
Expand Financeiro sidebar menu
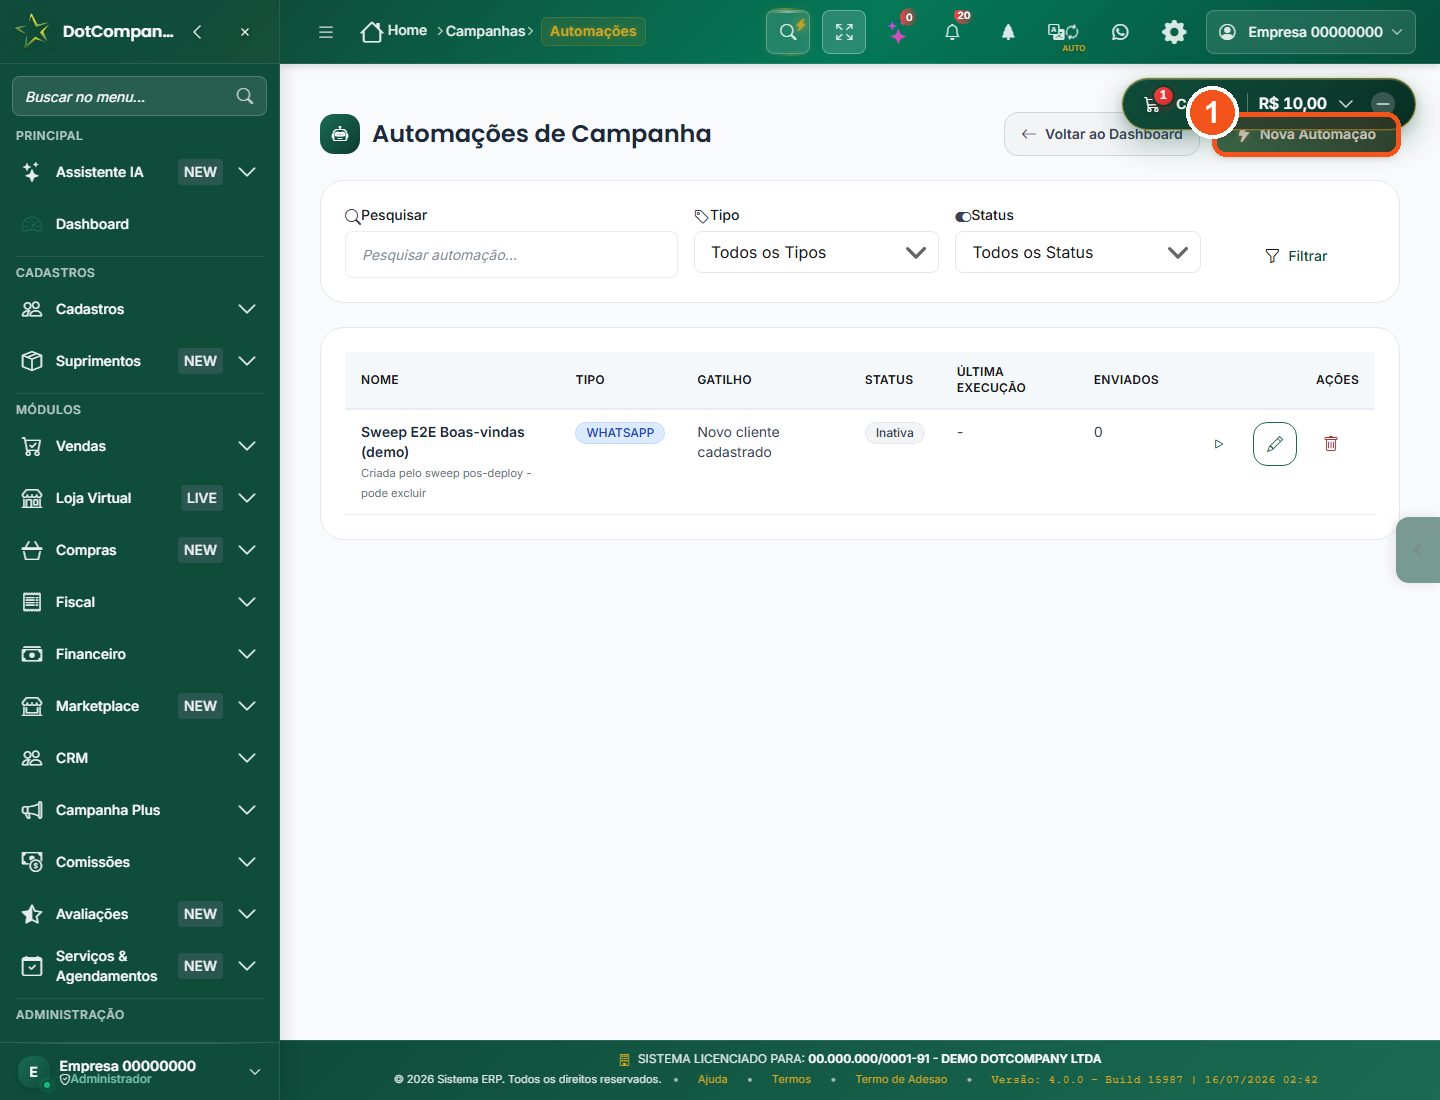[140, 654]
